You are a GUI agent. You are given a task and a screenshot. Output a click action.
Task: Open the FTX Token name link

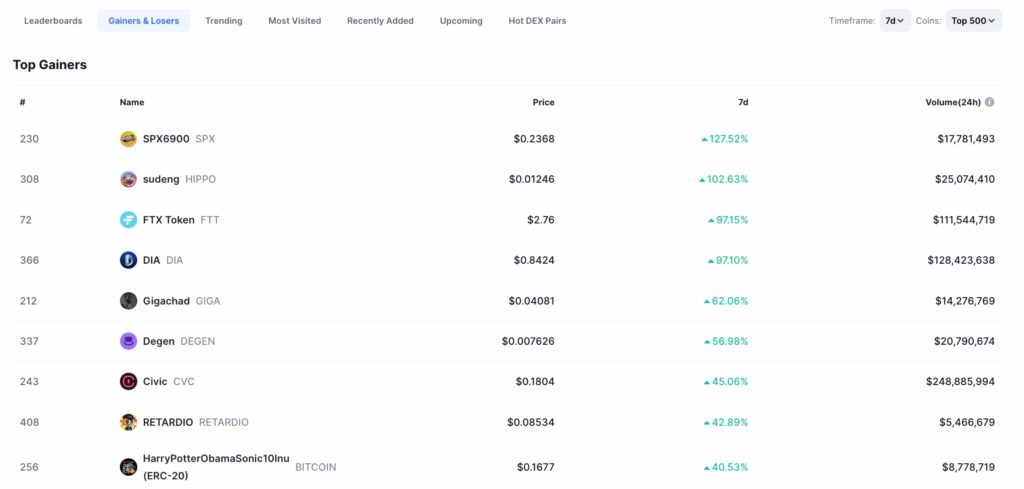click(168, 220)
